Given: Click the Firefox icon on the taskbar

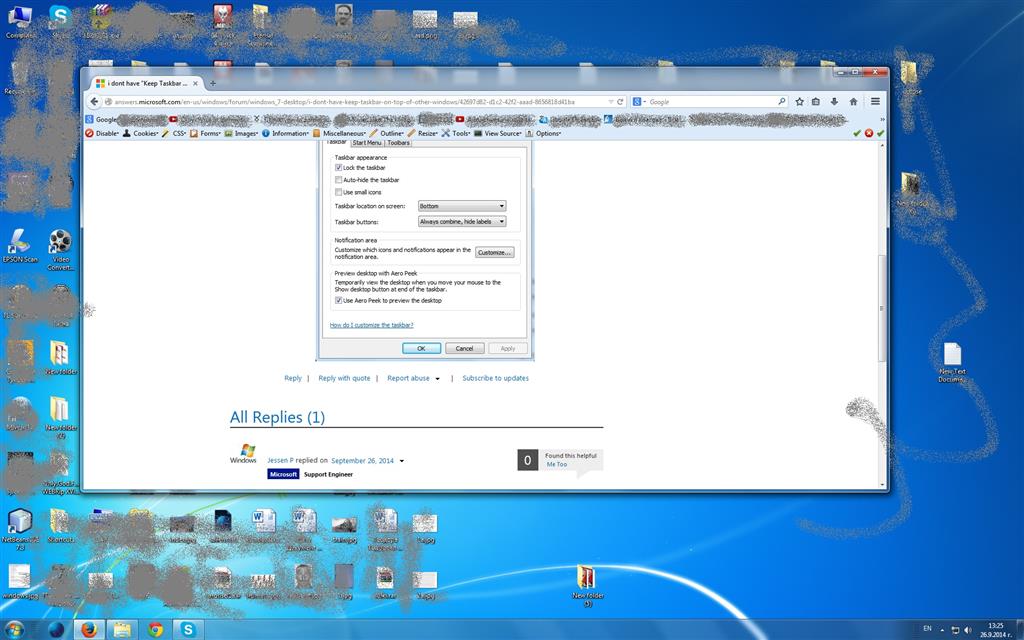Looking at the screenshot, I should 89,630.
